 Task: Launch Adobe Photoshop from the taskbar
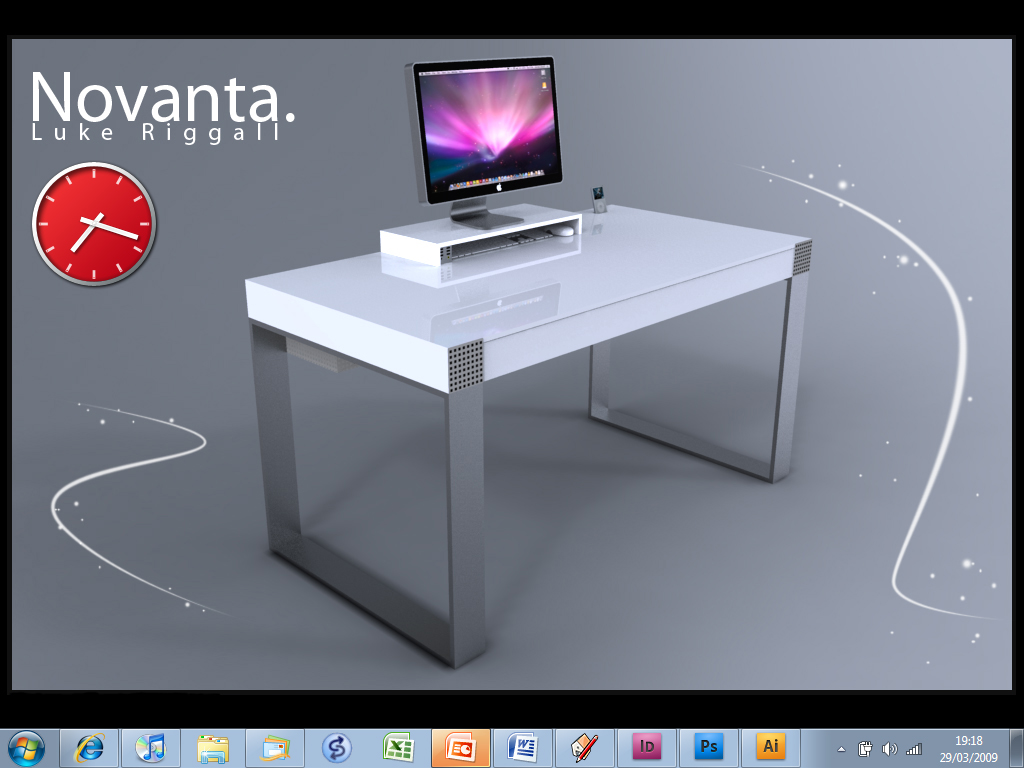(709, 747)
